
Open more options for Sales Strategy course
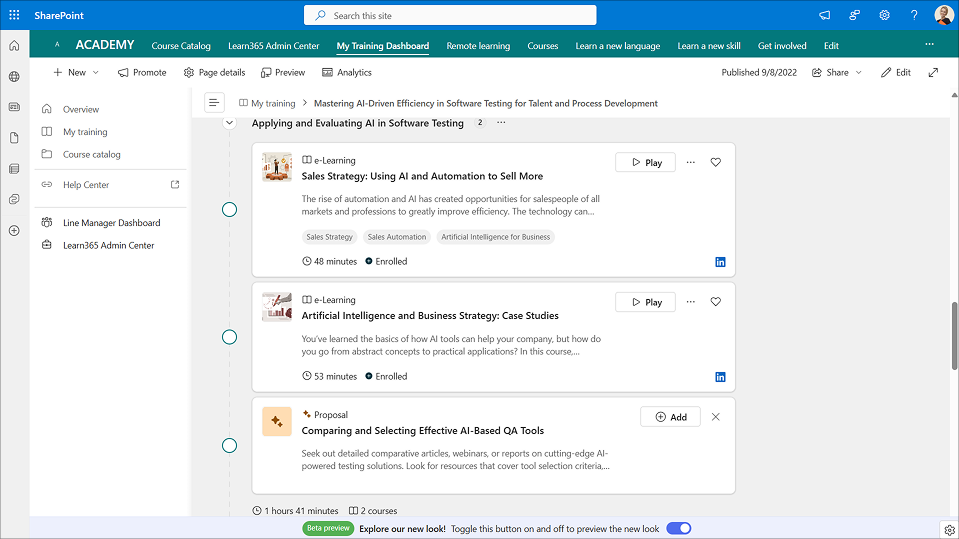[x=690, y=162]
